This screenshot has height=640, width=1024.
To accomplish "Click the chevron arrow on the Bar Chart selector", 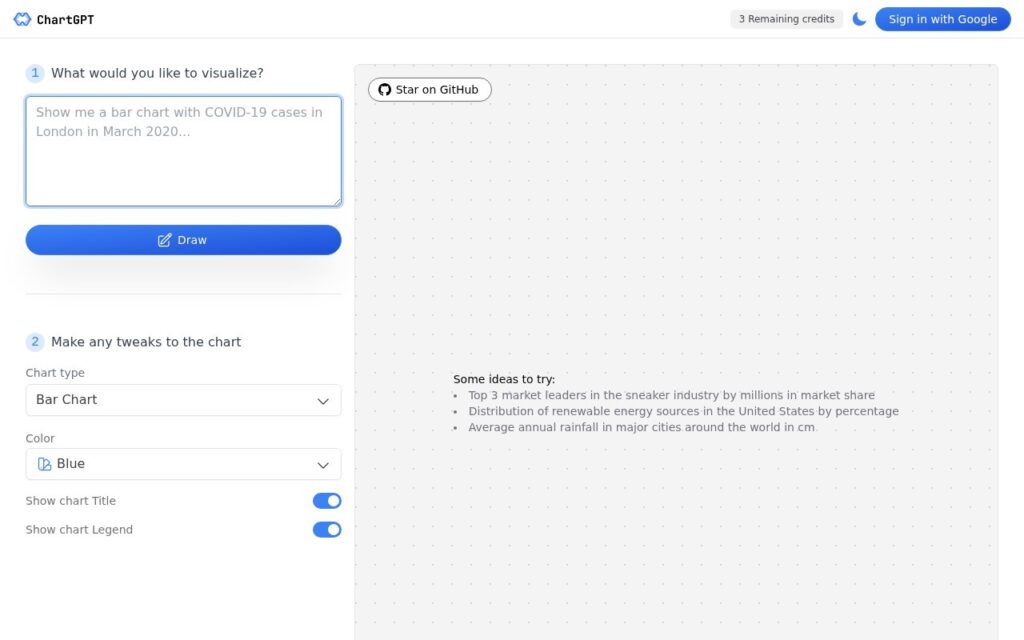I will [x=323, y=401].
